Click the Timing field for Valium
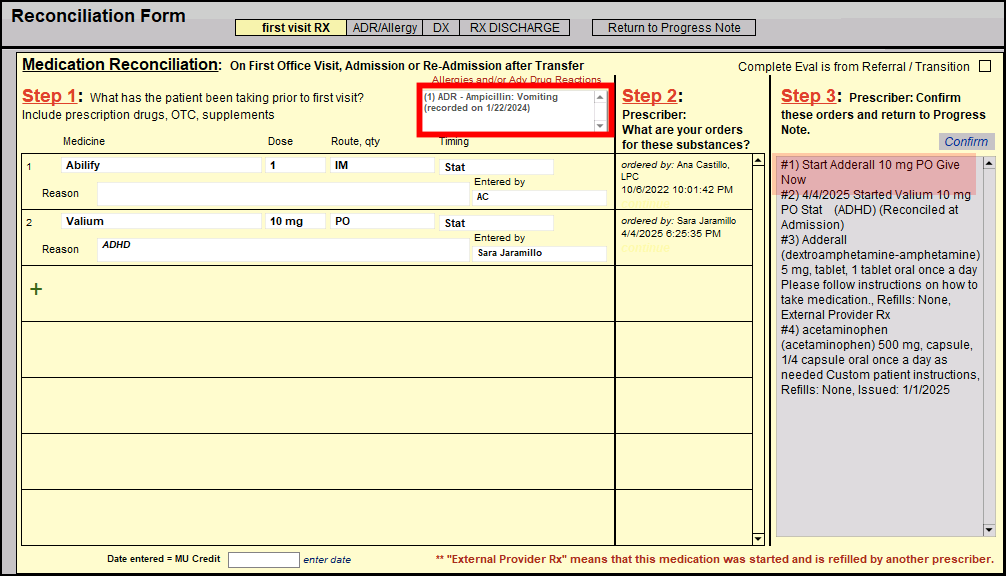The width and height of the screenshot is (1006, 576). 497,223
